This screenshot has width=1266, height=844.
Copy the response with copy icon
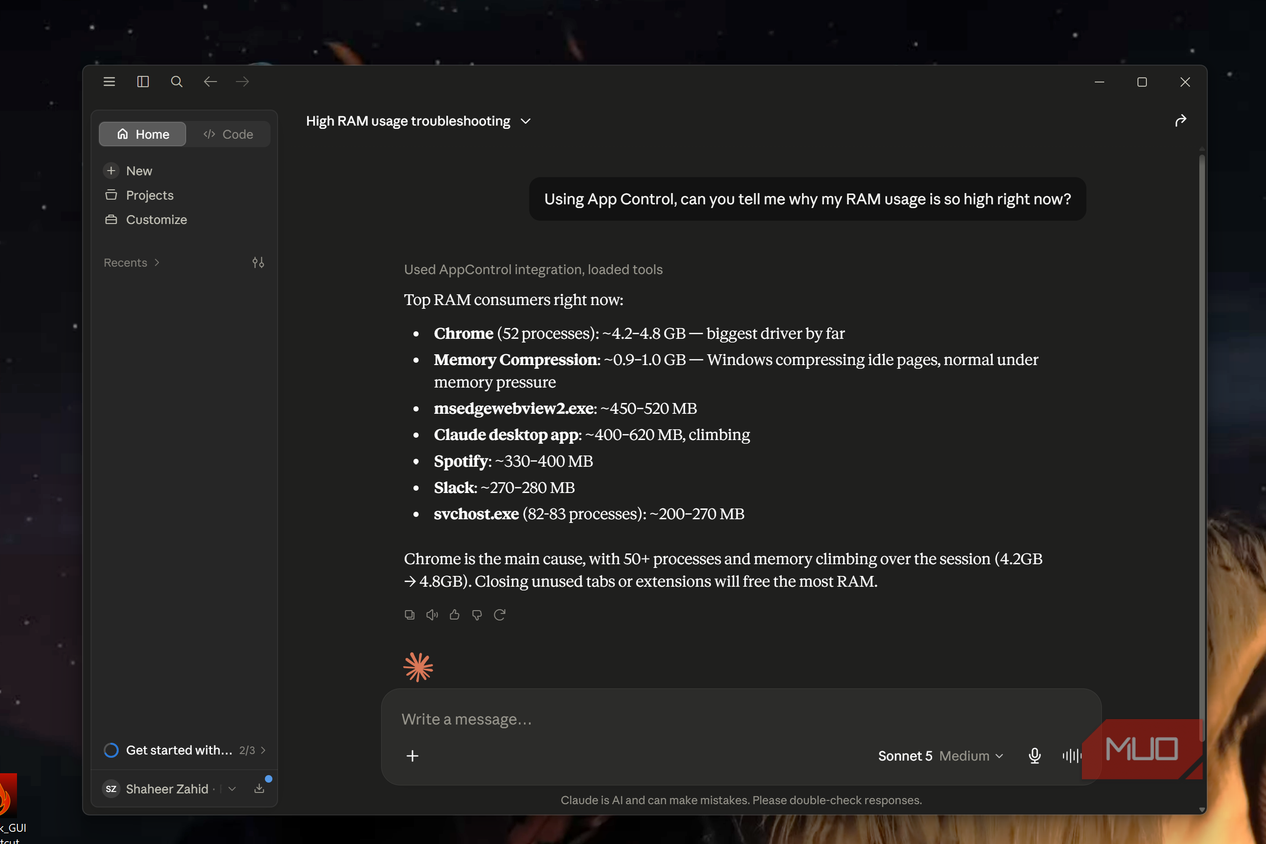[410, 615]
